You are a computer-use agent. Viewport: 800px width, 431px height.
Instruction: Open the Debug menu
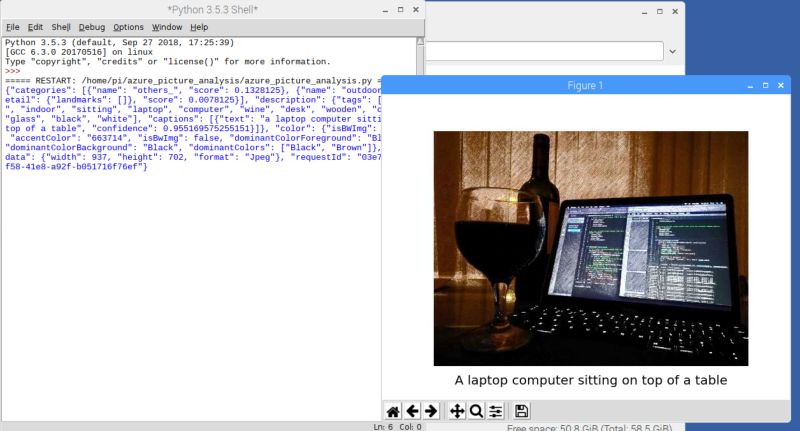pos(92,27)
